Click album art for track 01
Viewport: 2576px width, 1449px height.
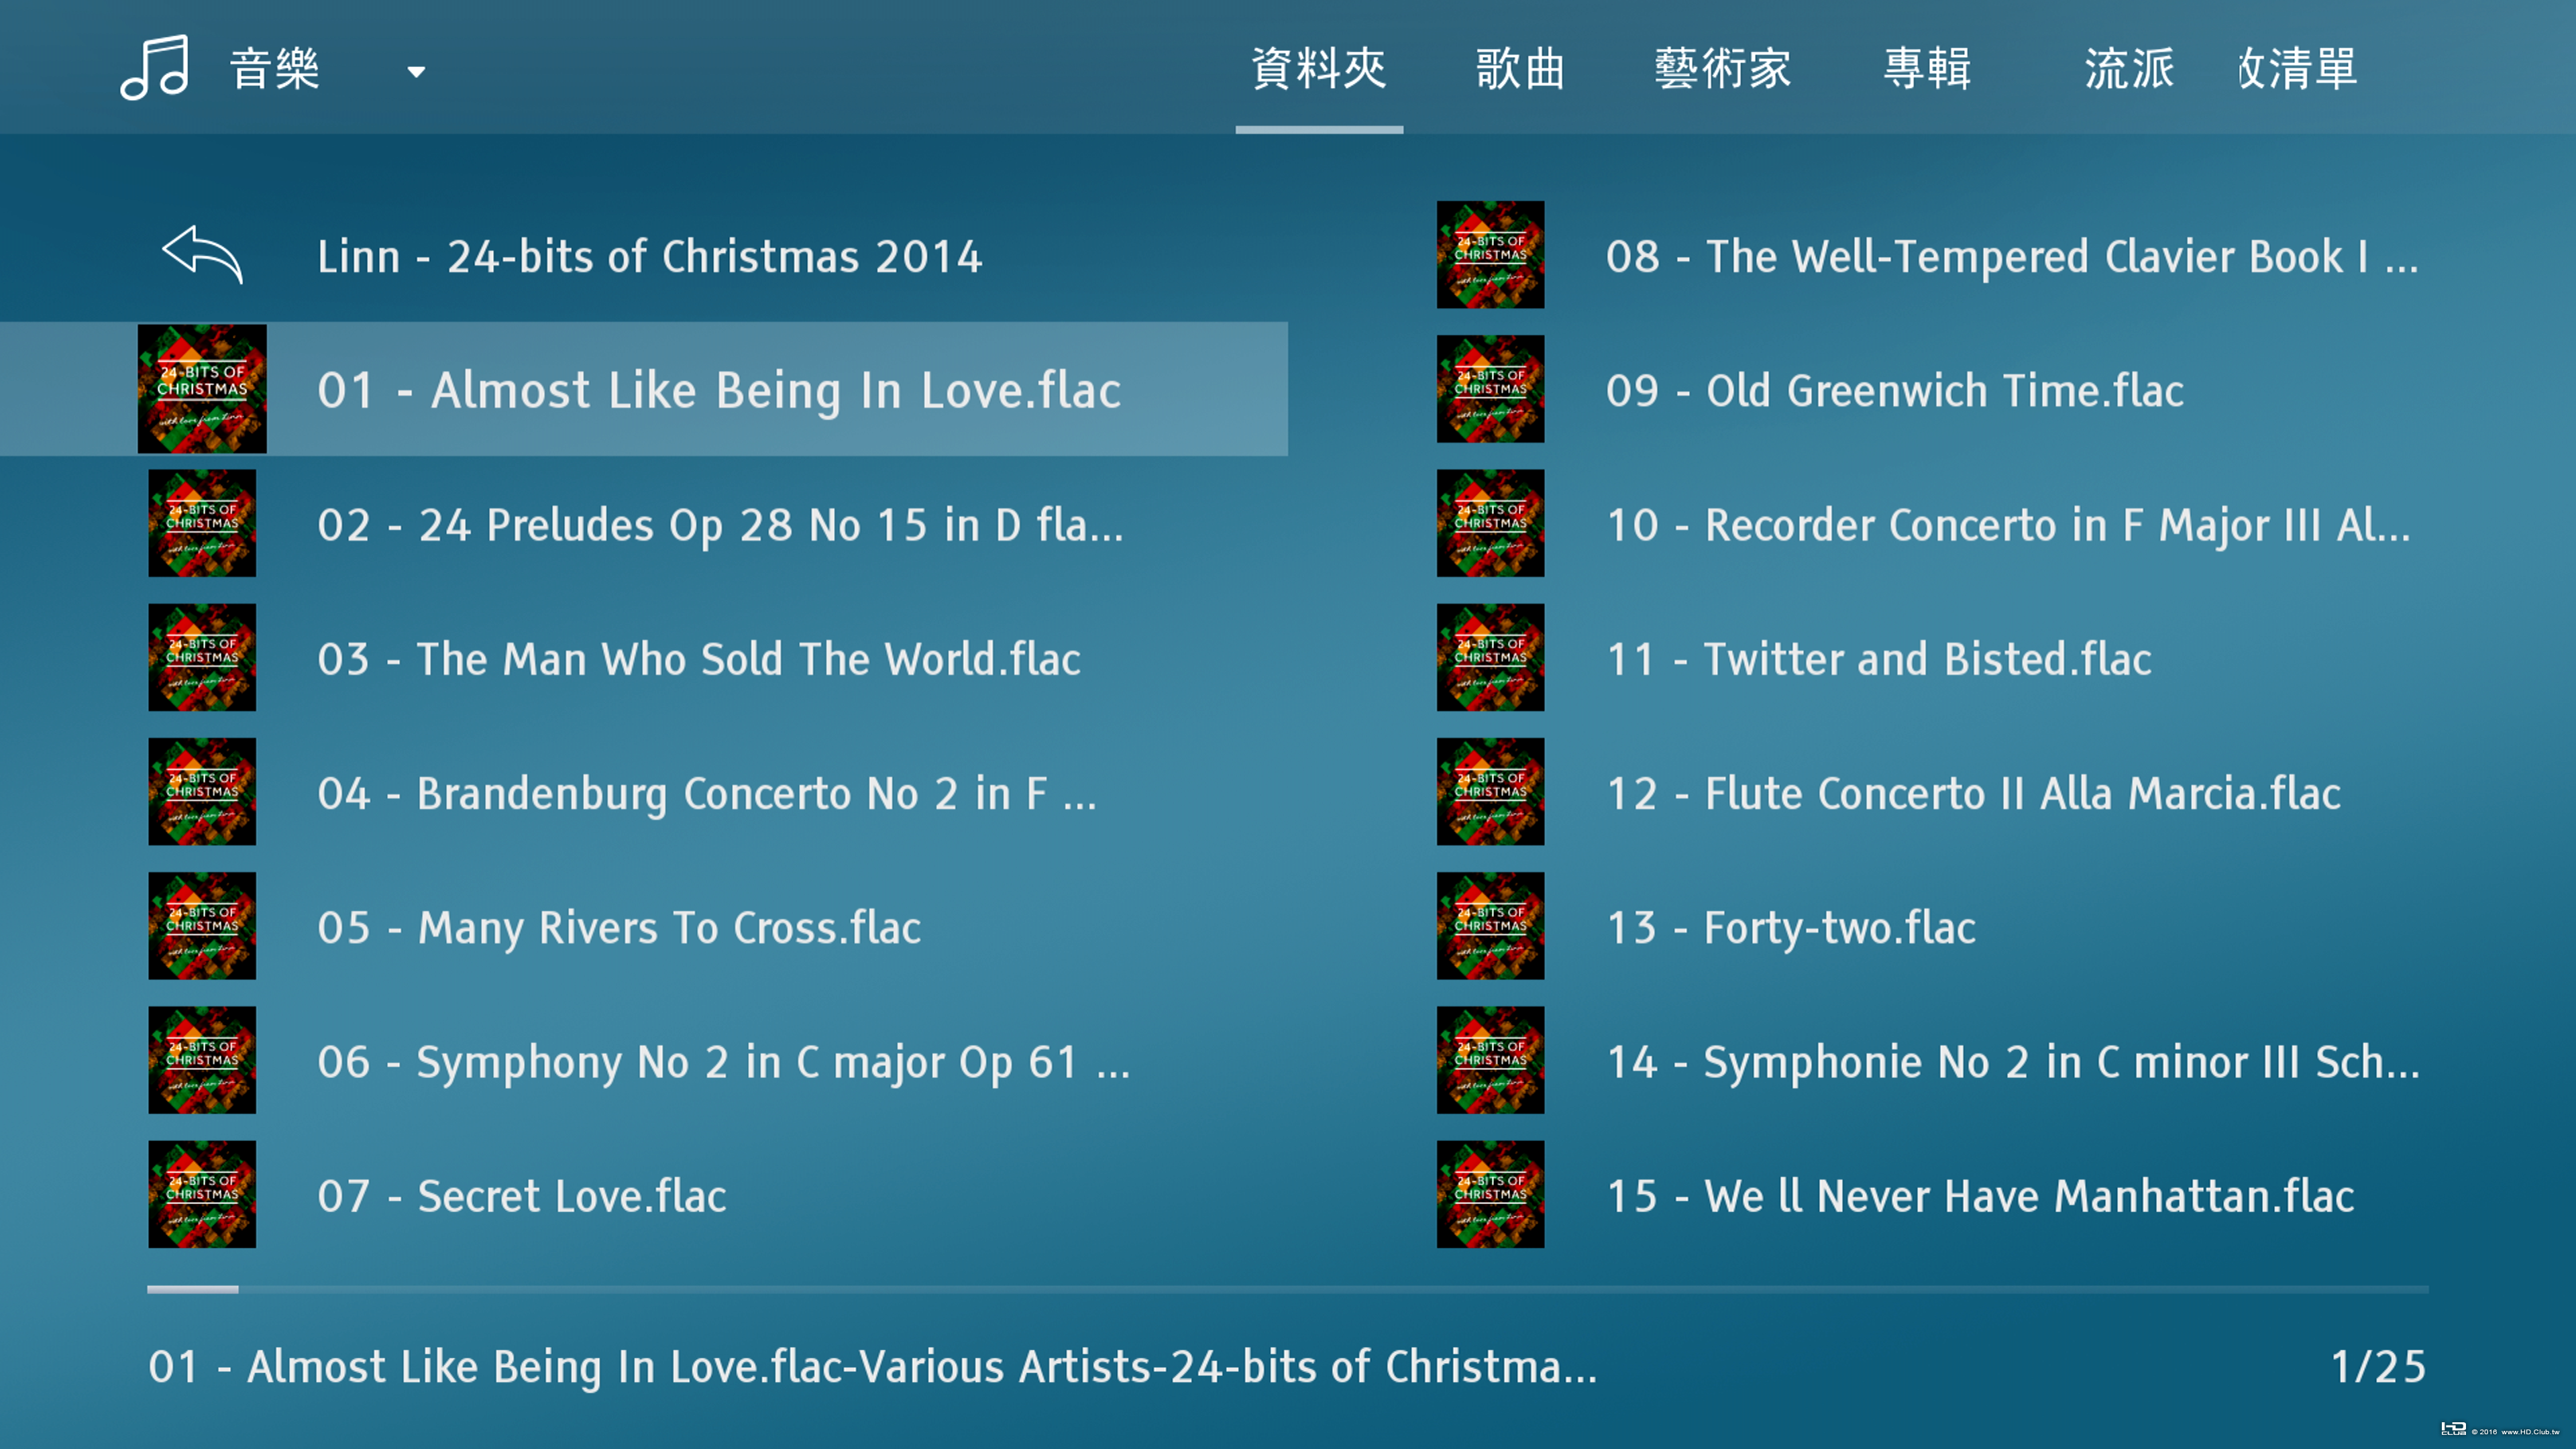[x=202, y=389]
